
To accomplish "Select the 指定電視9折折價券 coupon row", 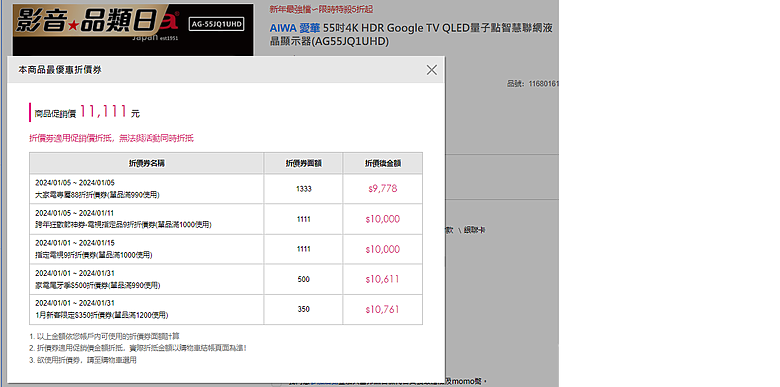I will pyautogui.click(x=226, y=249).
